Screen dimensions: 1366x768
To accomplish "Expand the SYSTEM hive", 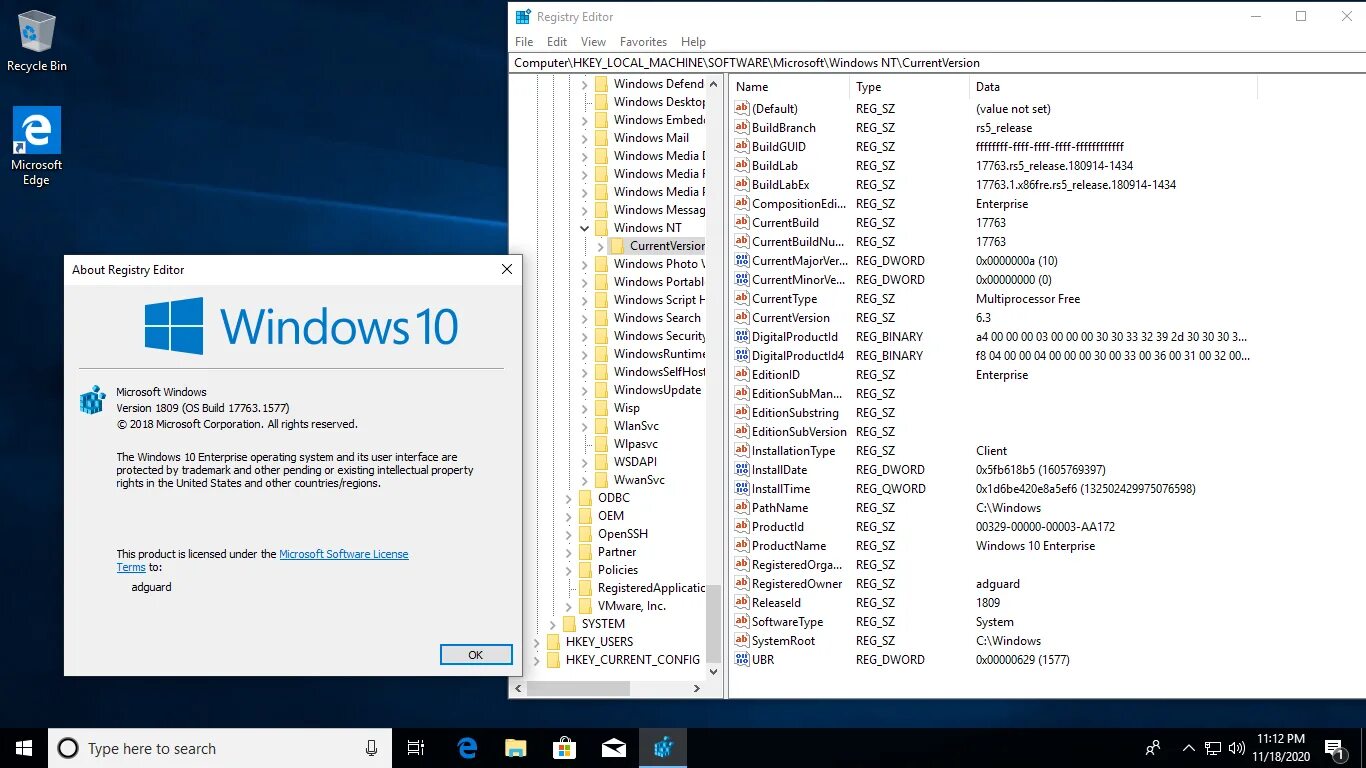I will point(553,624).
